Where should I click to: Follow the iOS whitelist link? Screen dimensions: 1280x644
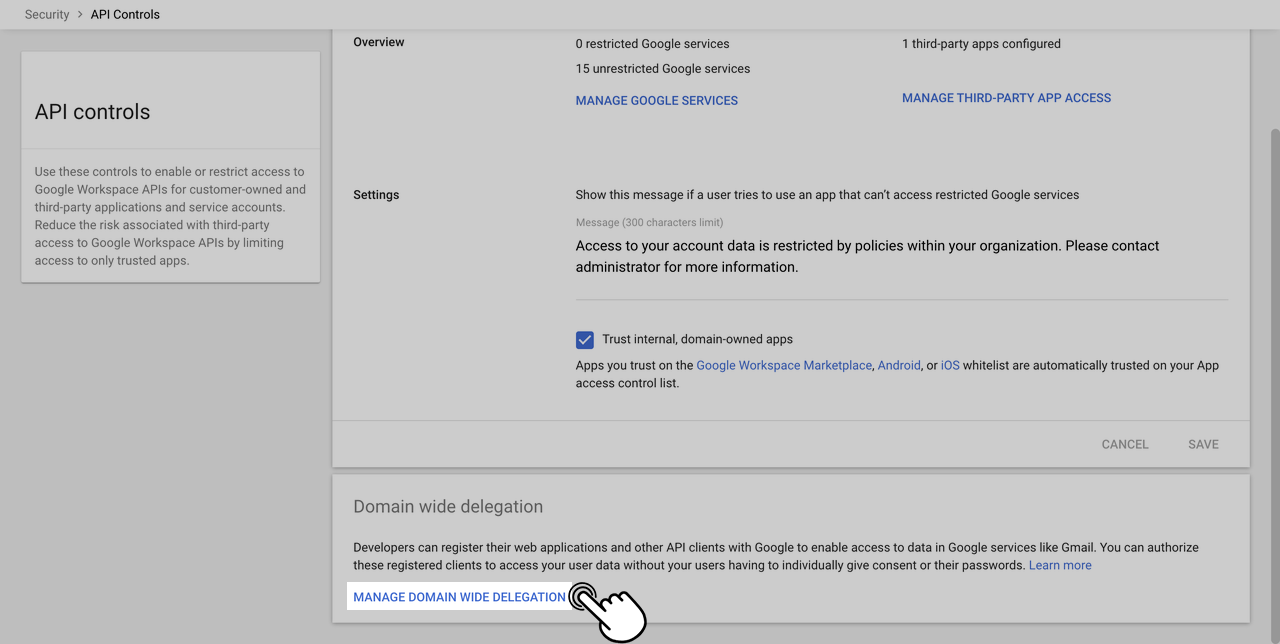950,366
